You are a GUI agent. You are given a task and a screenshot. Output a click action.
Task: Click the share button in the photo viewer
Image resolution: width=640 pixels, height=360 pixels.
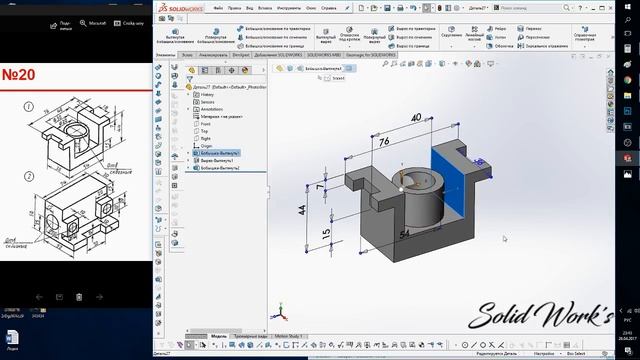tap(61, 26)
